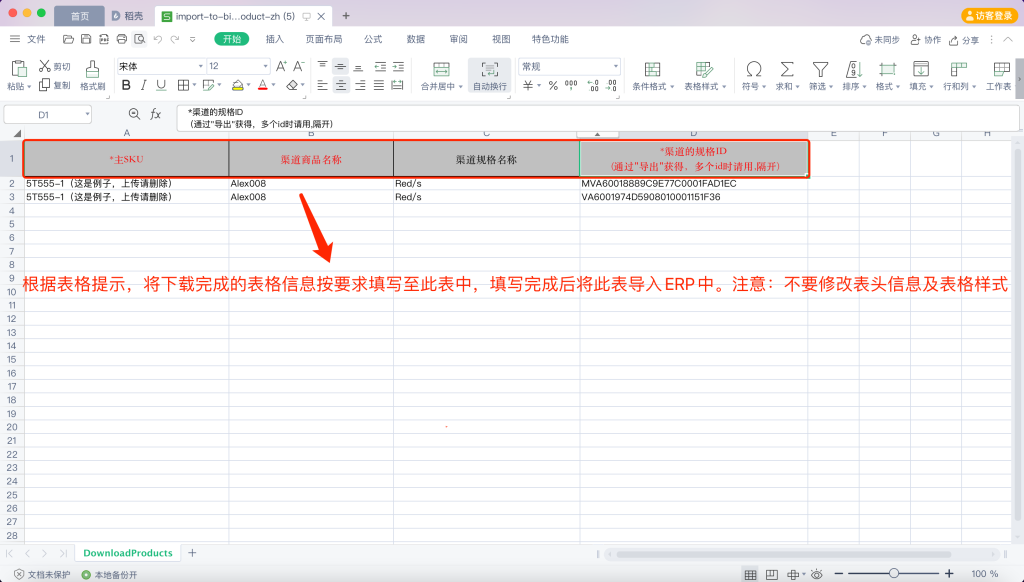
Task: Click the D1 name box field
Action: click(x=44, y=115)
